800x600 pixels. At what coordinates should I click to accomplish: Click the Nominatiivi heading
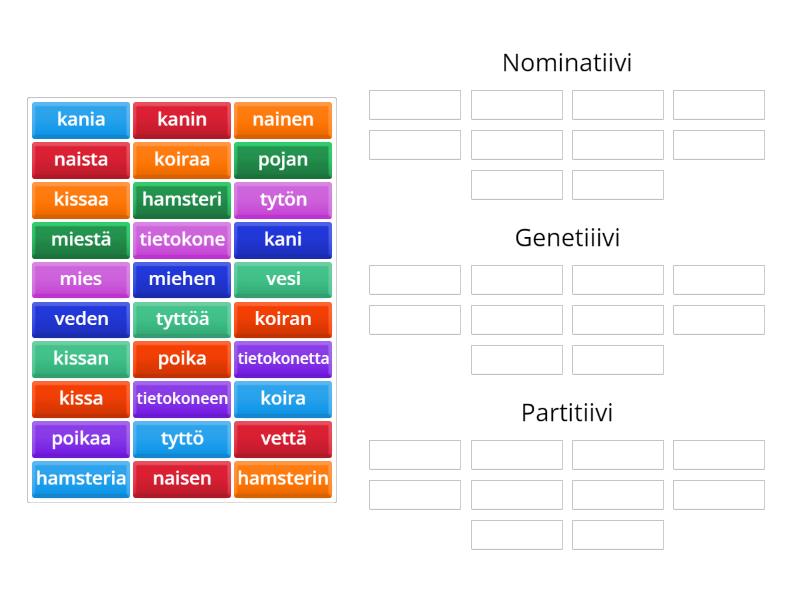tap(567, 62)
